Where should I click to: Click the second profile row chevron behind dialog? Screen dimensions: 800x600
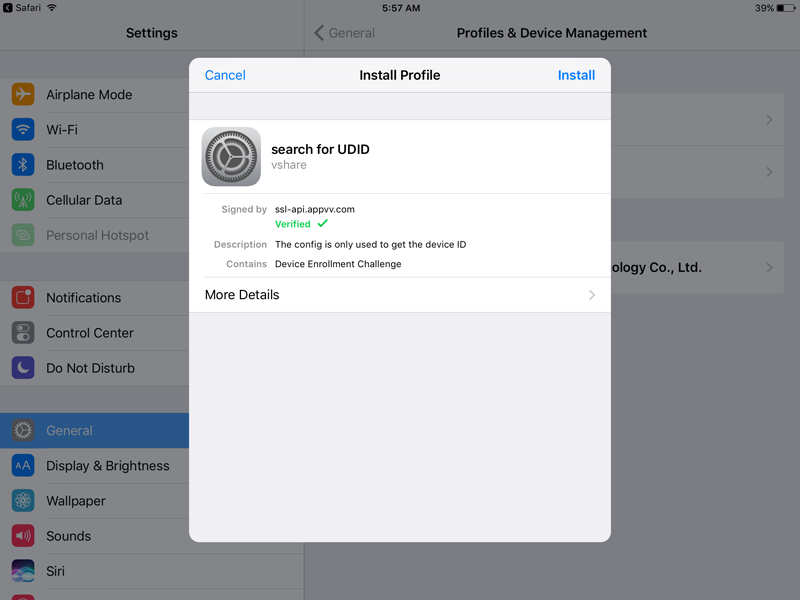769,171
